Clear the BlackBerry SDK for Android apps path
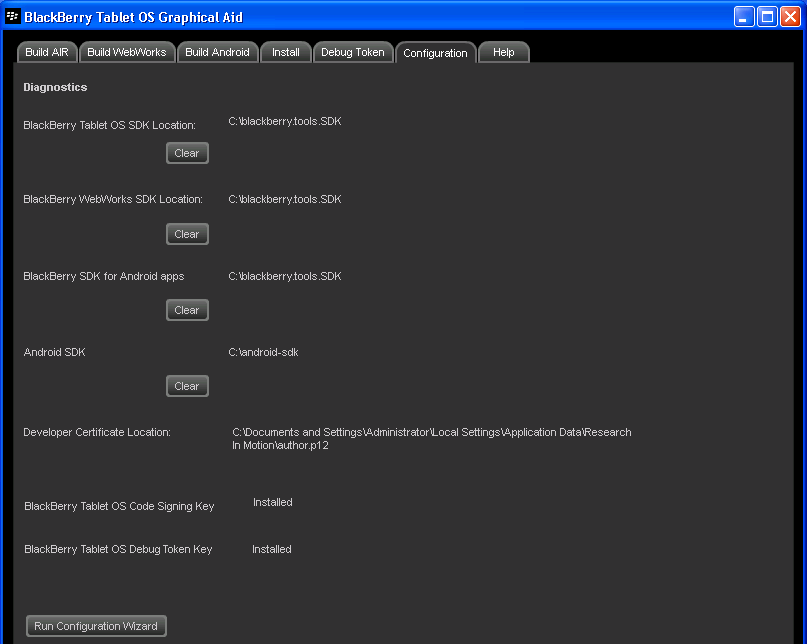This screenshot has width=807, height=644. point(187,310)
